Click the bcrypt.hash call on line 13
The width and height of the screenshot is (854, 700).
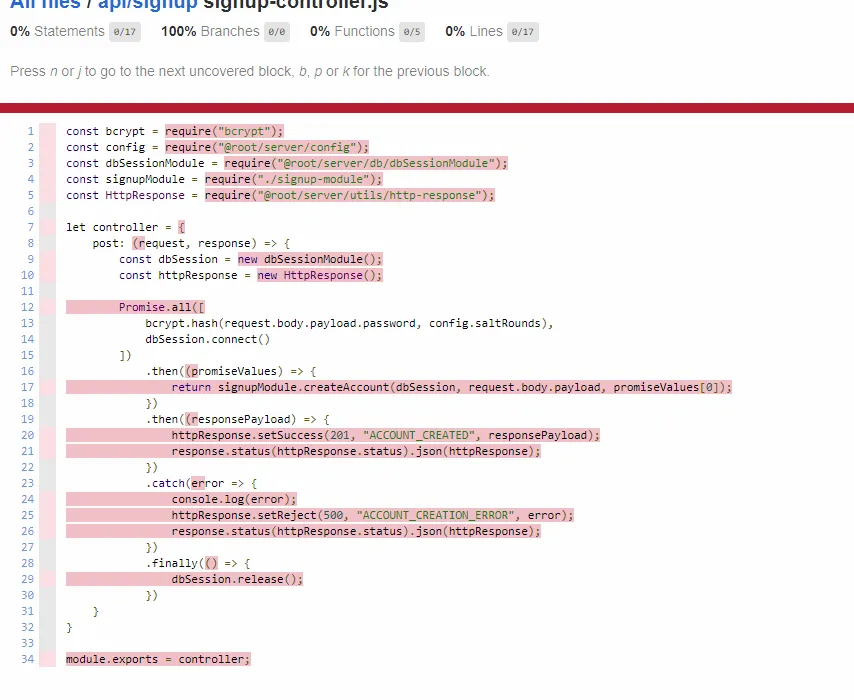click(x=349, y=323)
